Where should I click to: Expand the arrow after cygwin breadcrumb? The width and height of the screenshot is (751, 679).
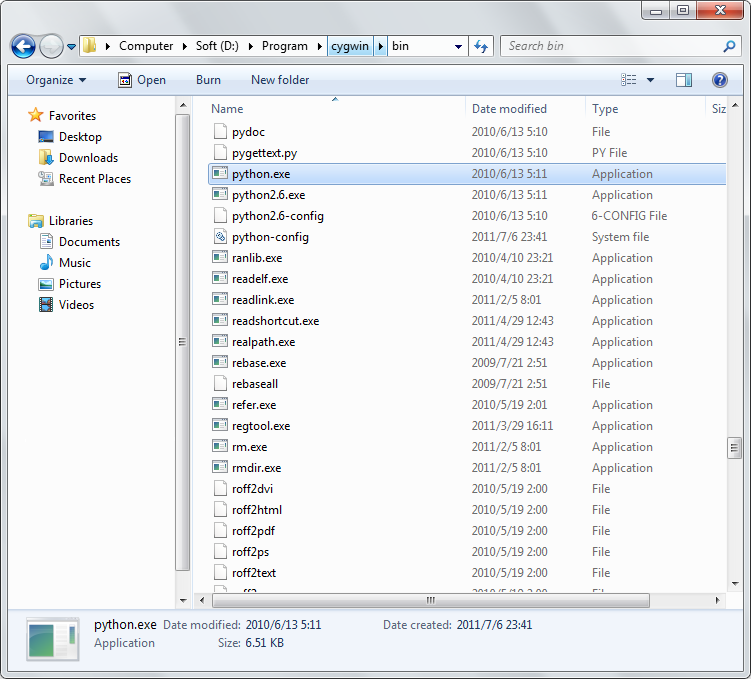point(380,46)
